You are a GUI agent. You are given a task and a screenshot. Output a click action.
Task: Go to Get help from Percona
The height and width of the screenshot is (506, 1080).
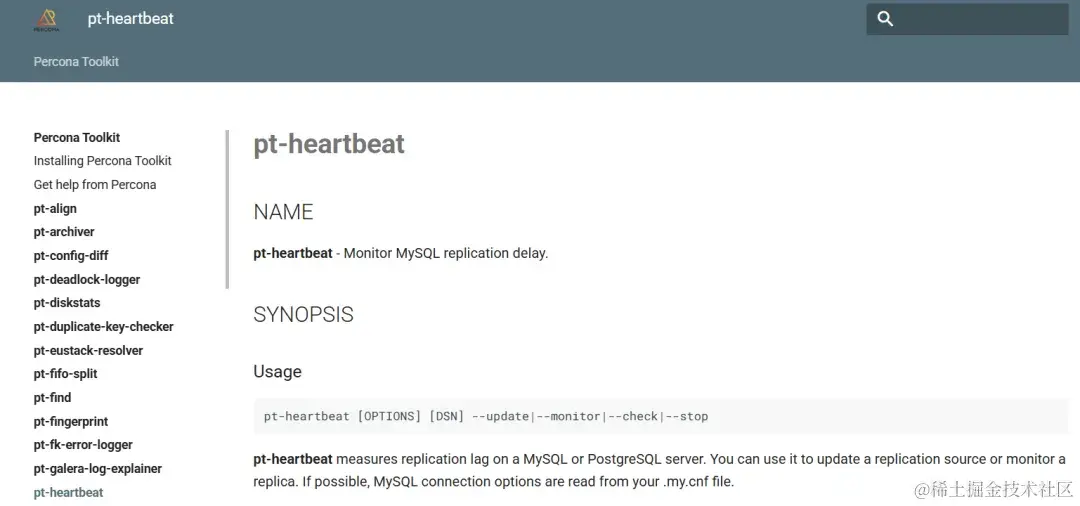click(x=95, y=185)
